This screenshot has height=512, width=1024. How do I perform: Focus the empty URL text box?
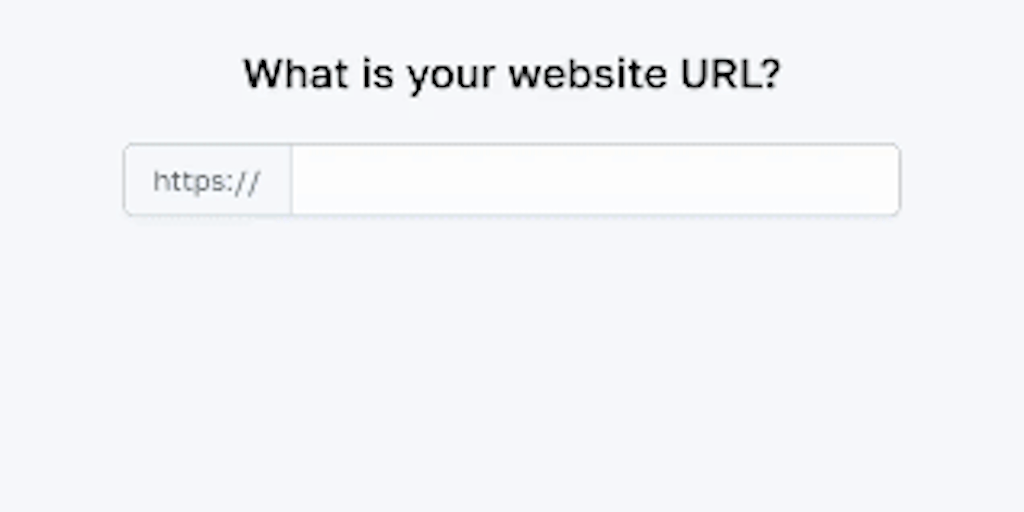pos(595,180)
